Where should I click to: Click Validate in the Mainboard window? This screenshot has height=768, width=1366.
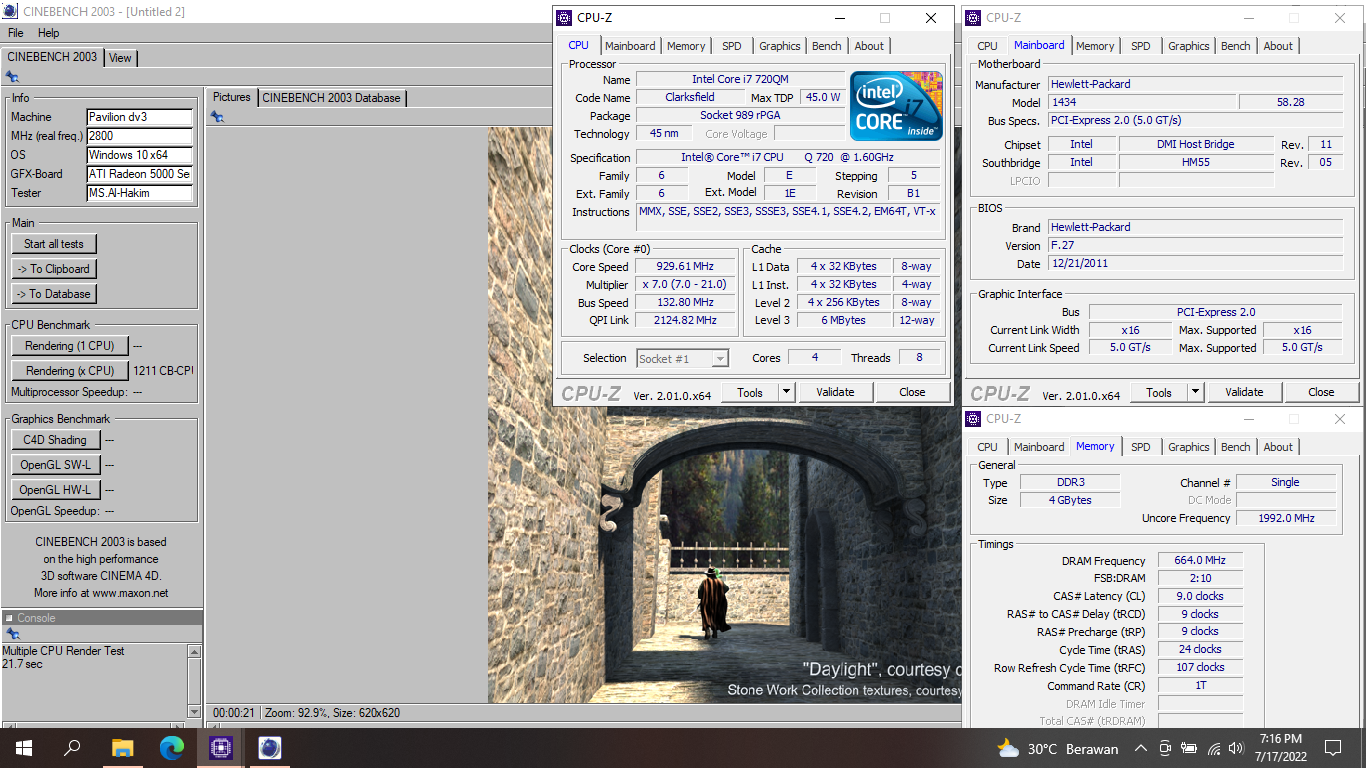(1244, 392)
